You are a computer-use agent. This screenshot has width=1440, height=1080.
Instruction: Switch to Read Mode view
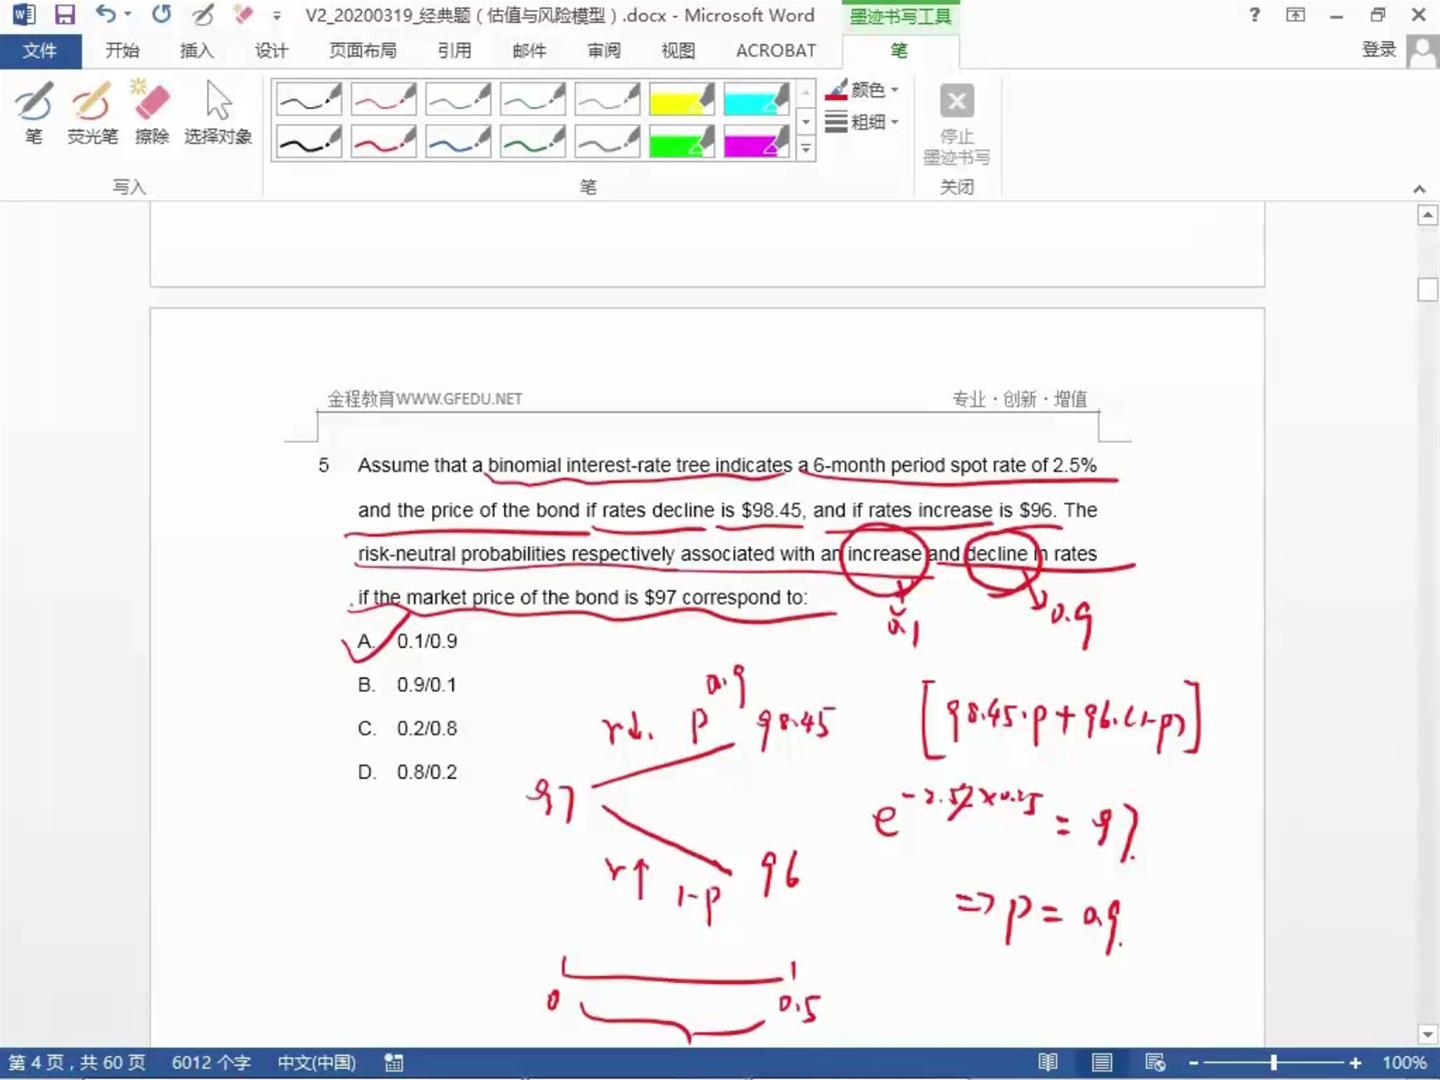(x=1048, y=1063)
